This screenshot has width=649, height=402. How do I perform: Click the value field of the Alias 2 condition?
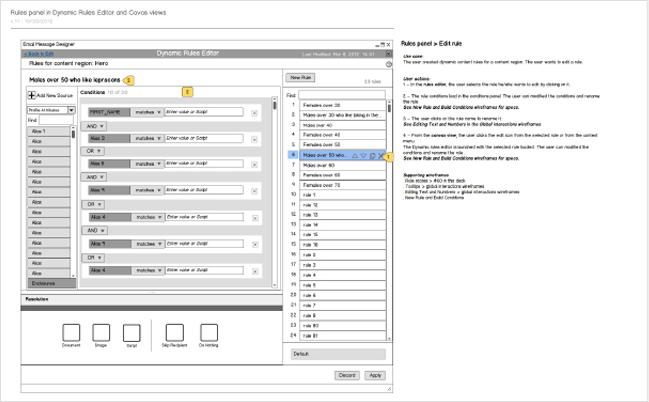point(204,138)
